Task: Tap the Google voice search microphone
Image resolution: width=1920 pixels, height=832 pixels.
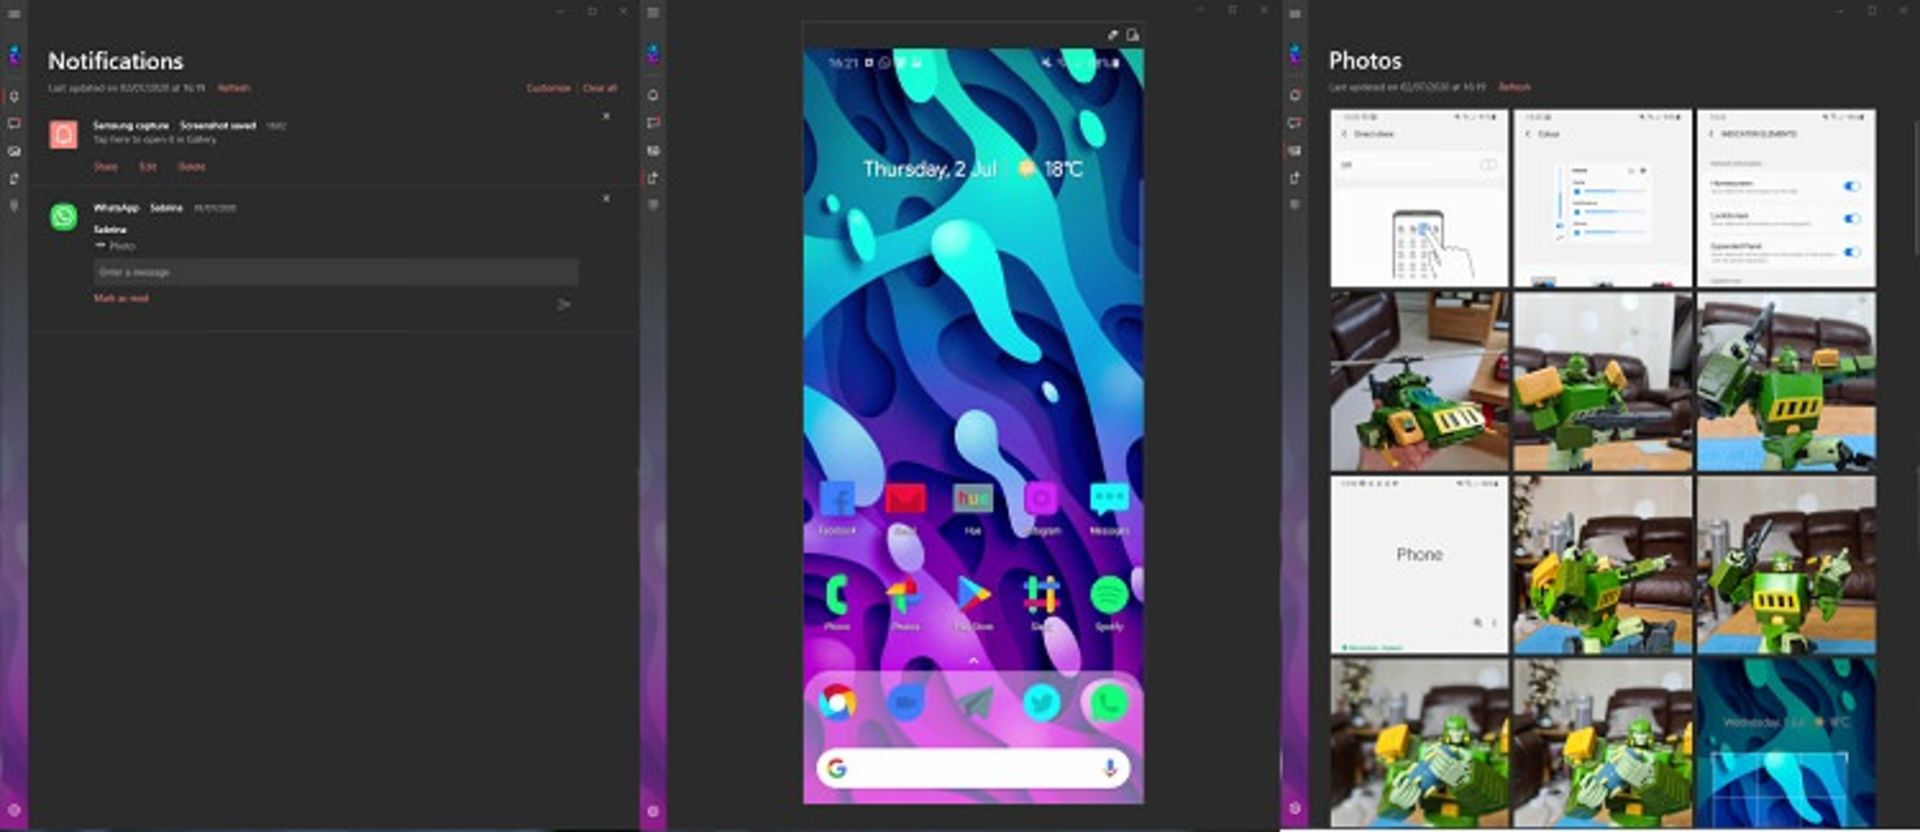Action: (1109, 768)
